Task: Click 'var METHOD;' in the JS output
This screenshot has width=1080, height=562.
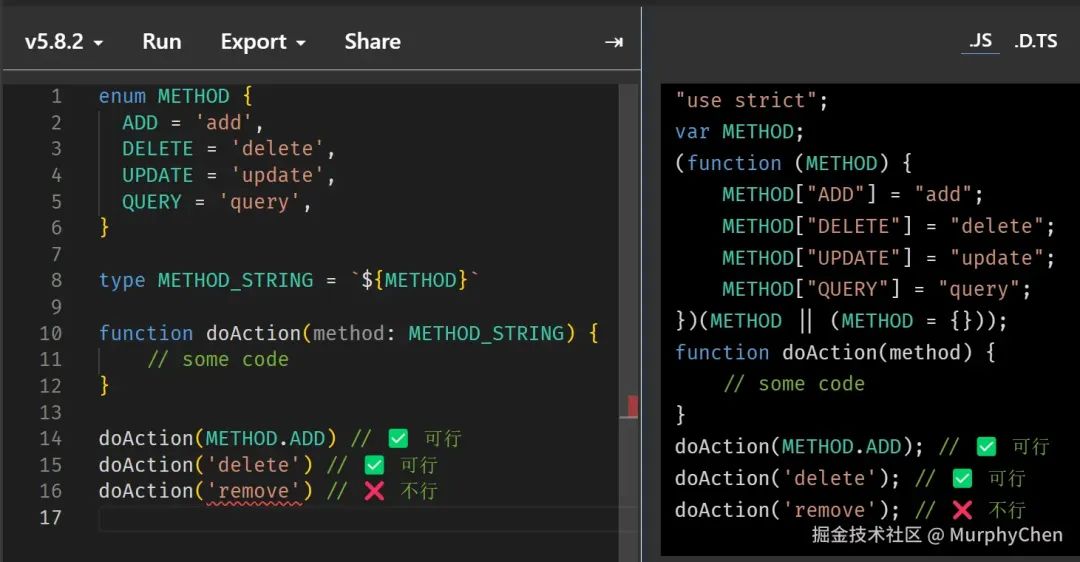Action: coord(739,132)
